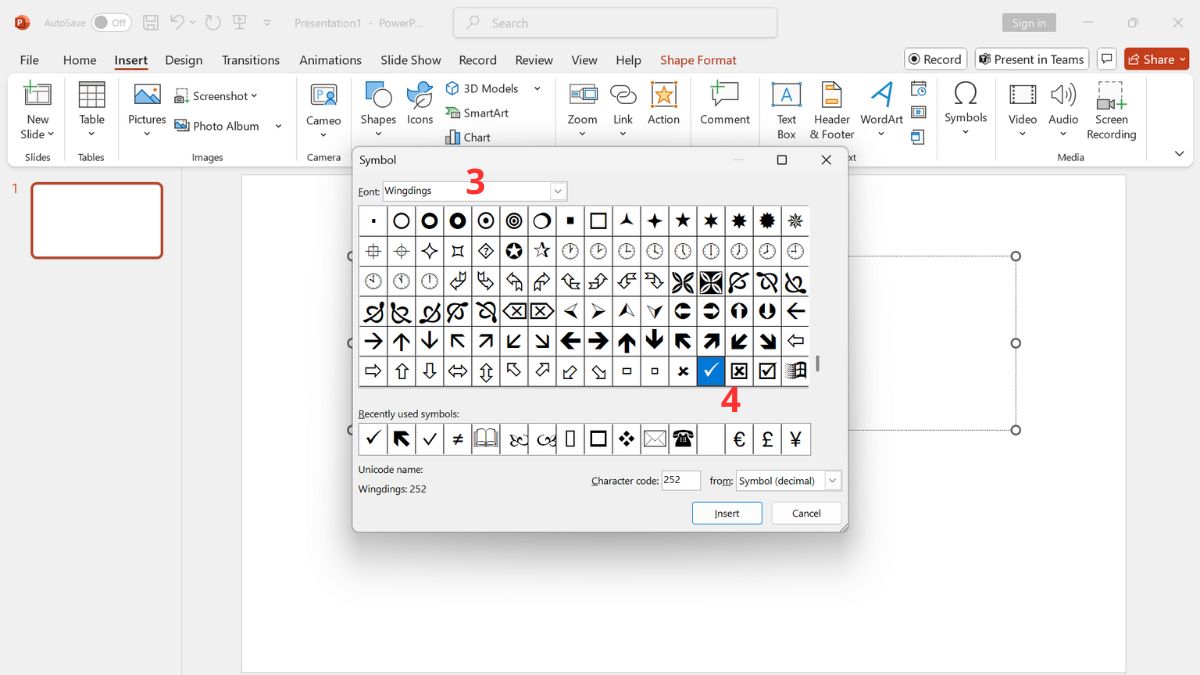1200x675 pixels.
Task: Select the black five-point star symbol
Action: point(683,221)
